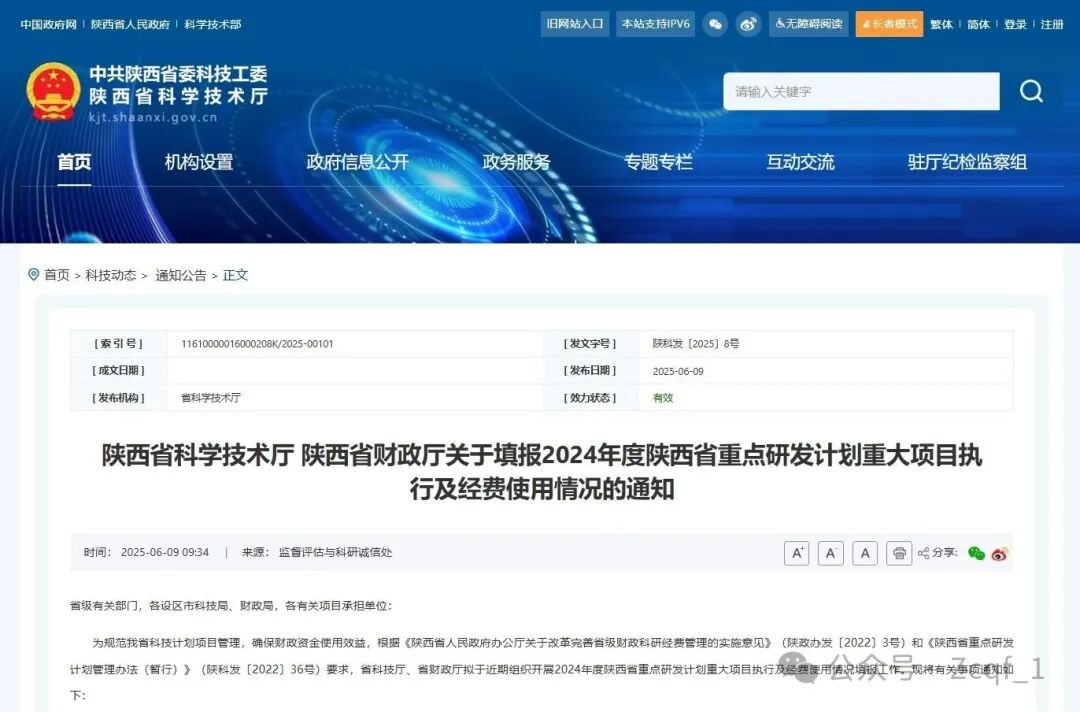Open 首页 navigation tab

(74, 162)
